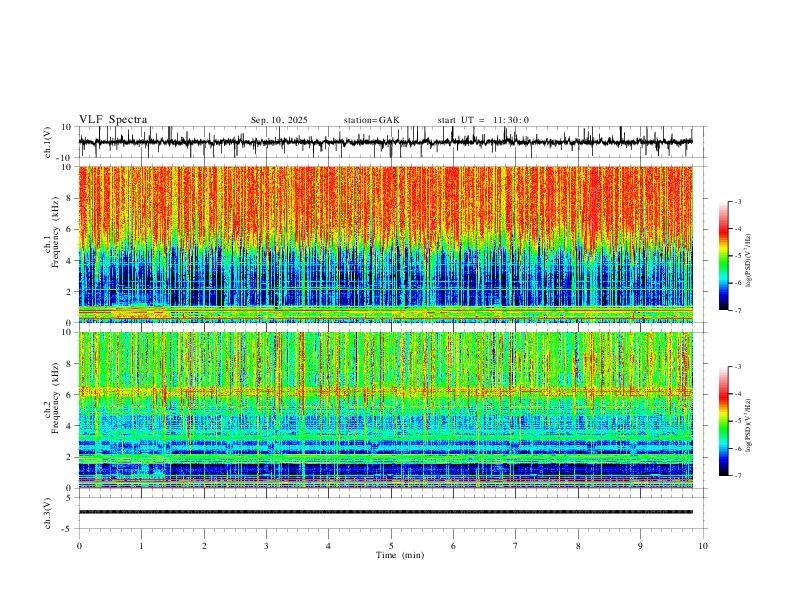
Task: Click the "-10" tick on ch.1(V) axis
Action: pyautogui.click(x=65, y=158)
